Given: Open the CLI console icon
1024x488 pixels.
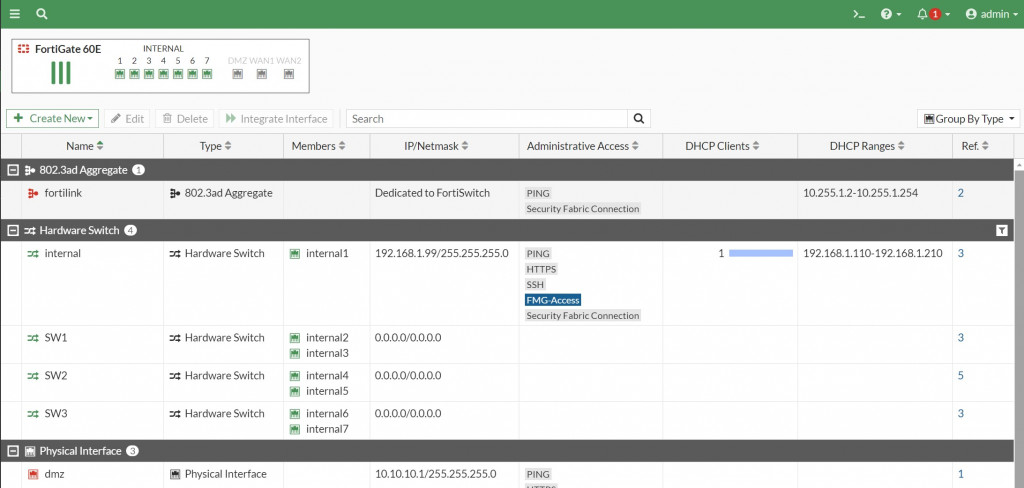Looking at the screenshot, I should click(859, 14).
